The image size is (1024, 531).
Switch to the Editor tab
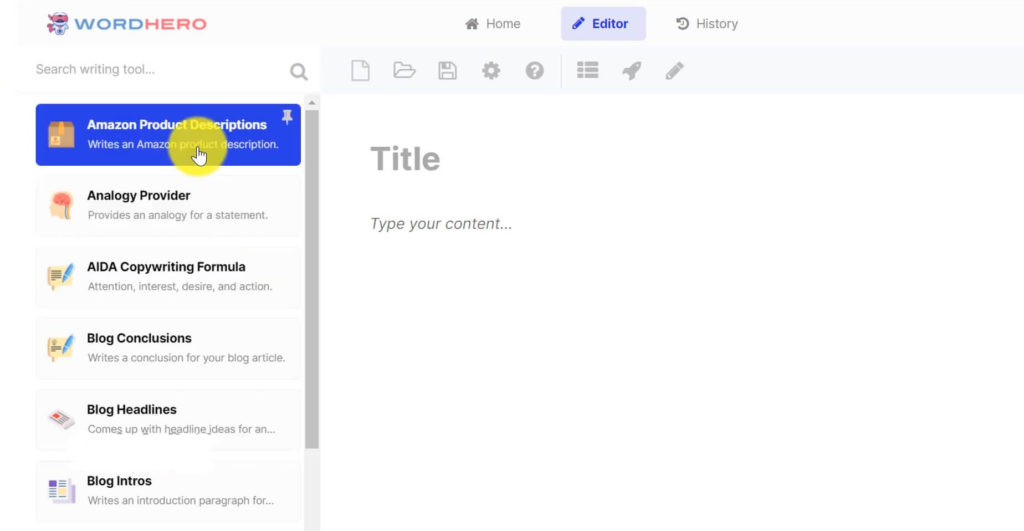click(603, 24)
